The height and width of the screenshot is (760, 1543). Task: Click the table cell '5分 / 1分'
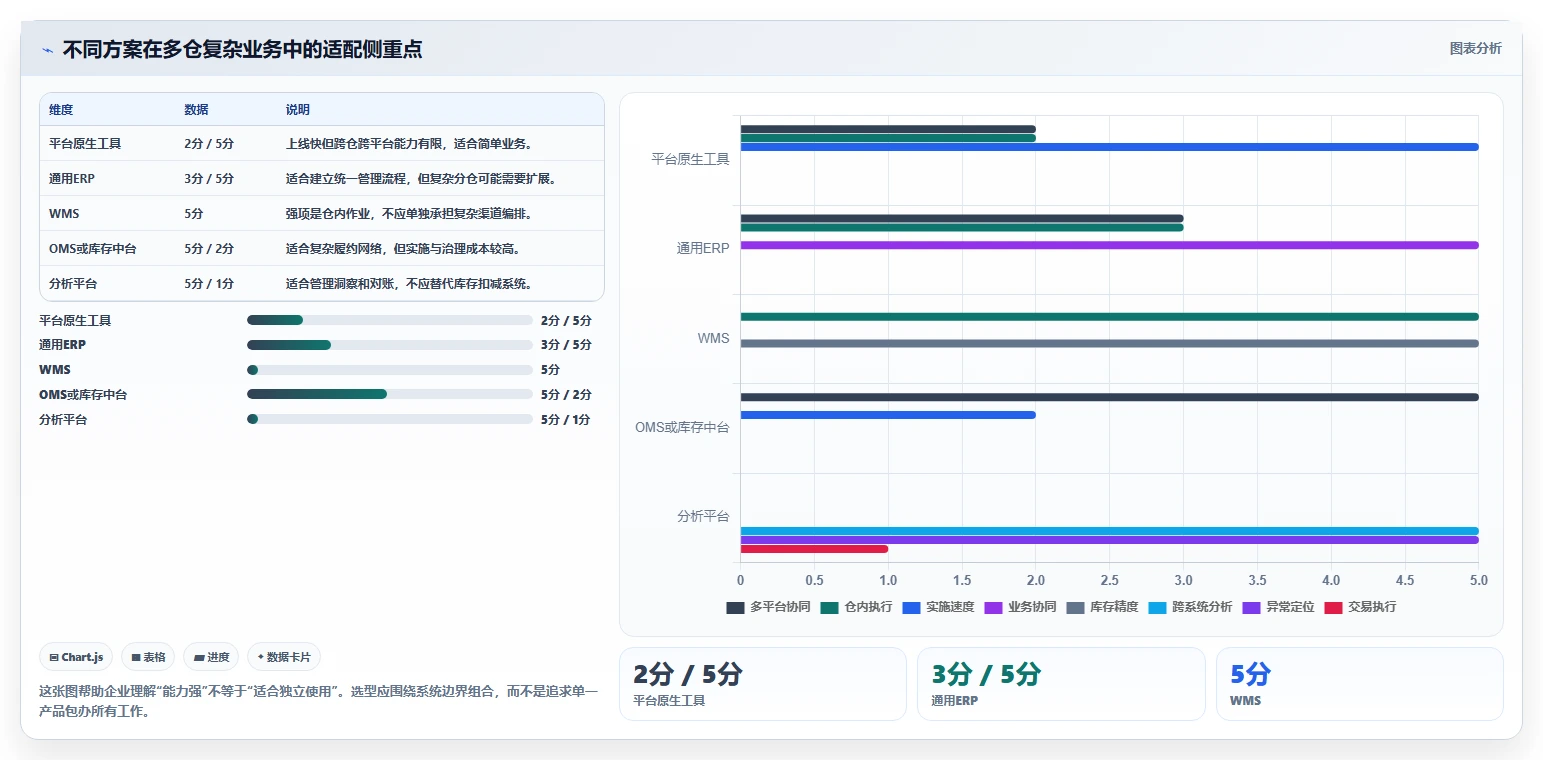coord(209,284)
